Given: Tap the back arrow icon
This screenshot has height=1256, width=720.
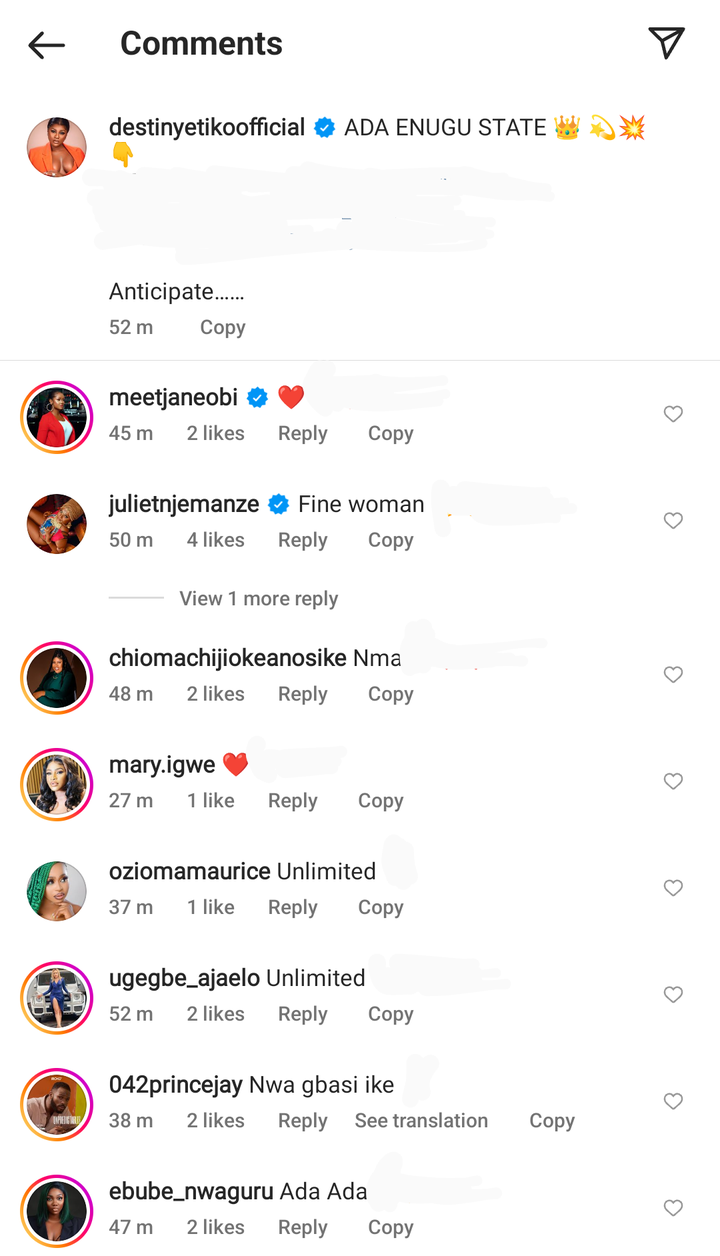Looking at the screenshot, I should tap(46, 45).
